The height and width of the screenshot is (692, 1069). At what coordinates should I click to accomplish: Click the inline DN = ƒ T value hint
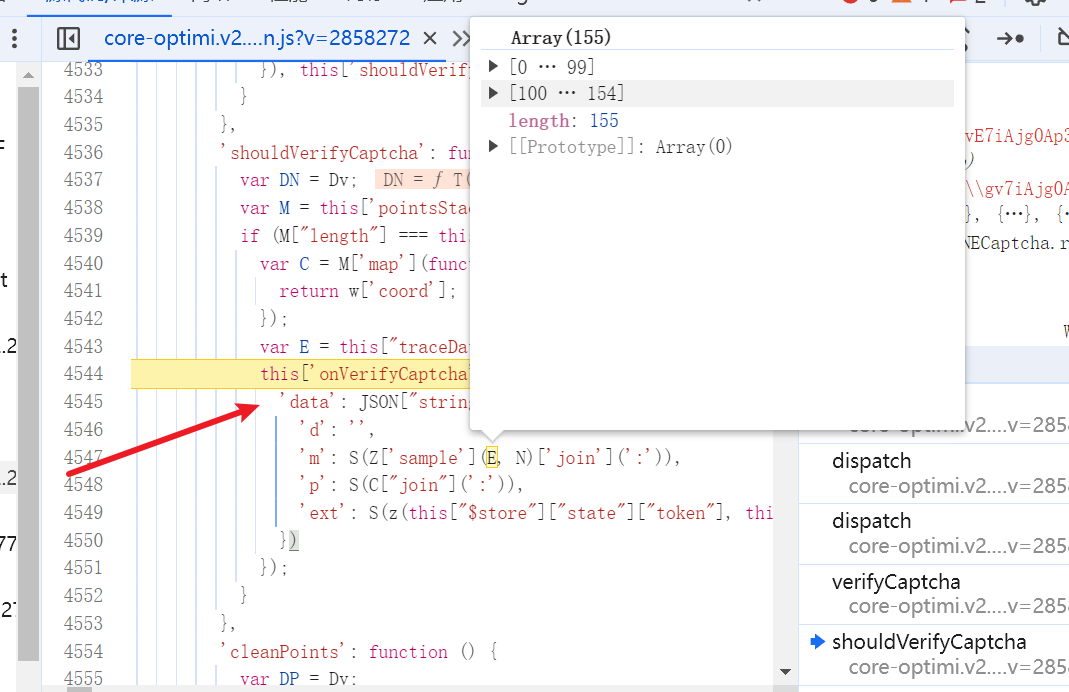tap(423, 180)
